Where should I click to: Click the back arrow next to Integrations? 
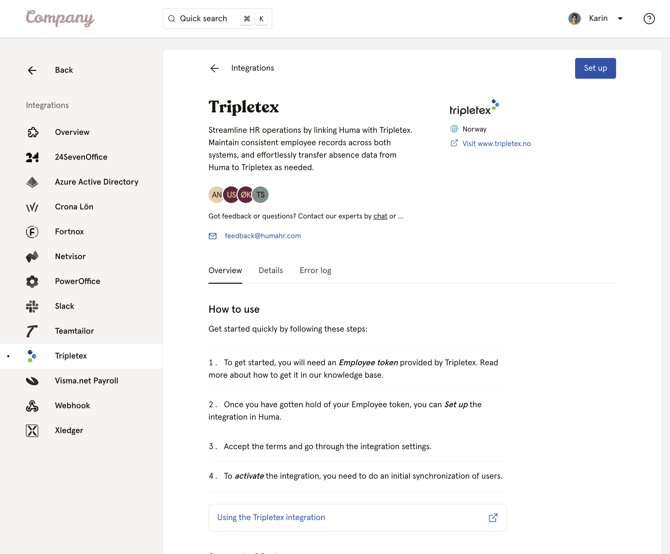coord(215,68)
